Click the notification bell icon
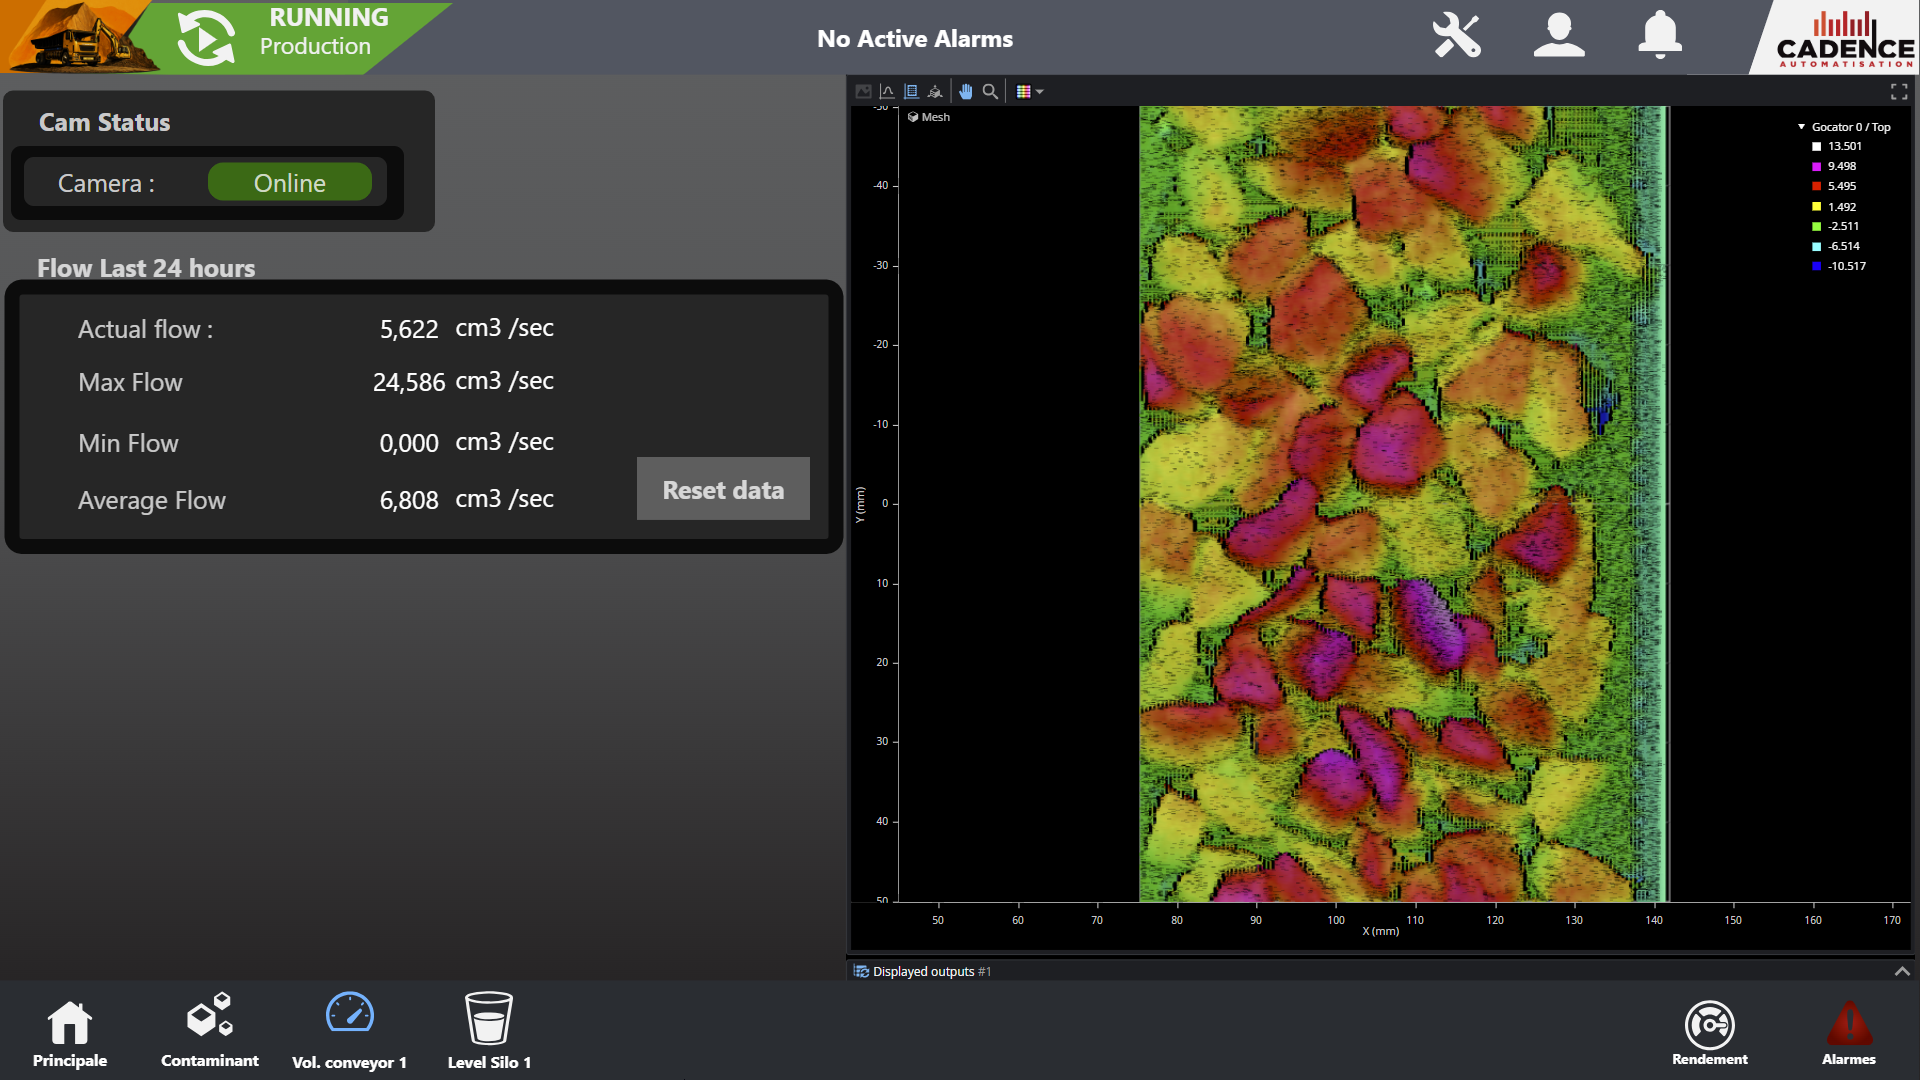This screenshot has width=1920, height=1080. 1659,36
